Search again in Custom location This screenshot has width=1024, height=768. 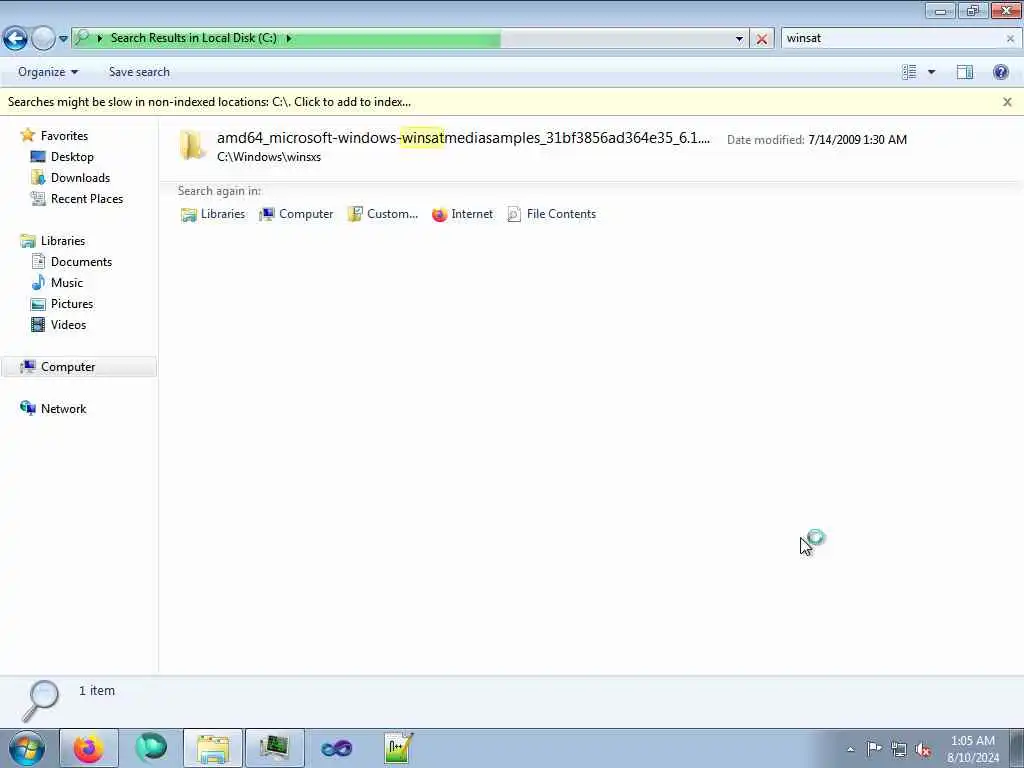(383, 214)
